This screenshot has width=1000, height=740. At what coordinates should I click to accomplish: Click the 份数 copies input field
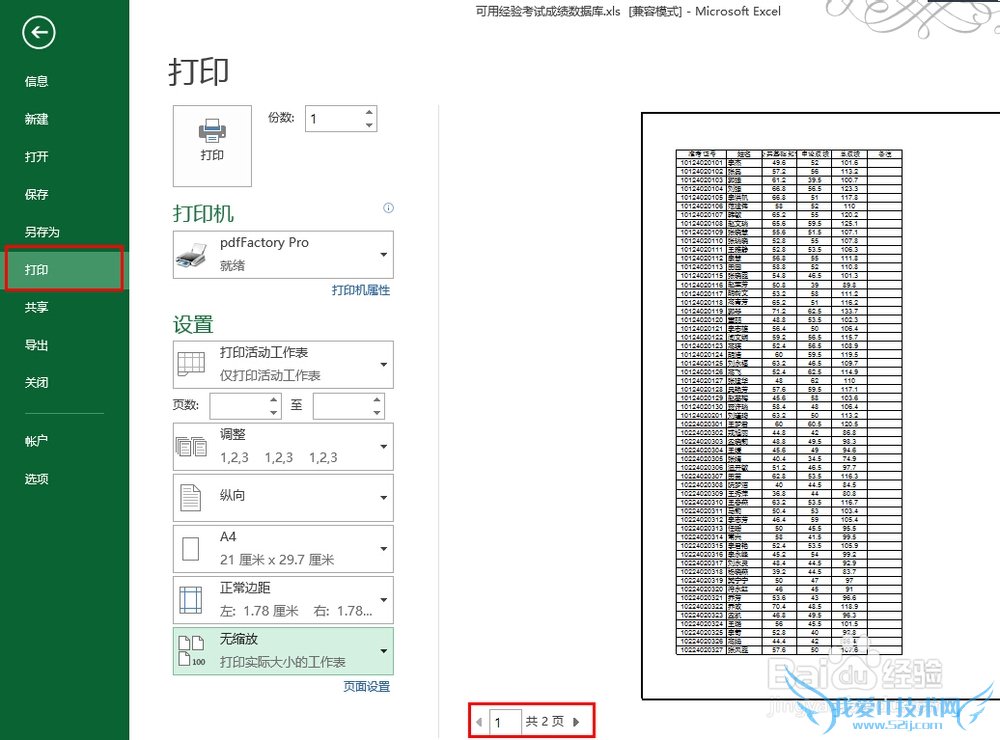[x=334, y=119]
